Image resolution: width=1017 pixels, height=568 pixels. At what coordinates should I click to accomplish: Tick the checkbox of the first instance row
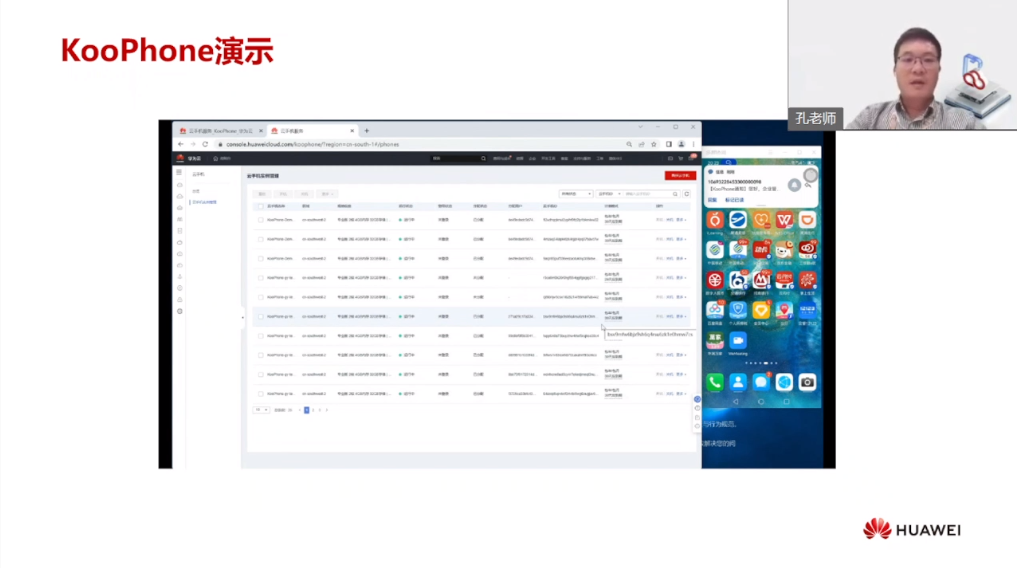(x=261, y=220)
